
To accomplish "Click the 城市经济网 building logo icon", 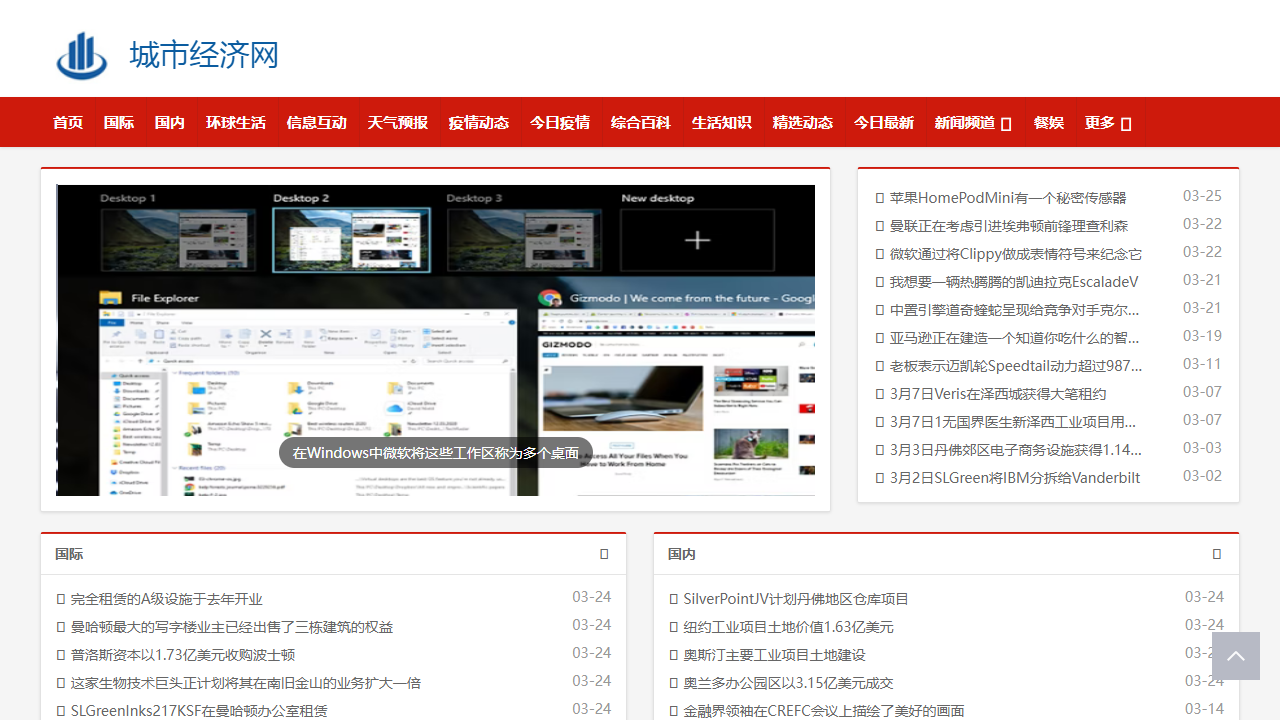I will coord(81,55).
